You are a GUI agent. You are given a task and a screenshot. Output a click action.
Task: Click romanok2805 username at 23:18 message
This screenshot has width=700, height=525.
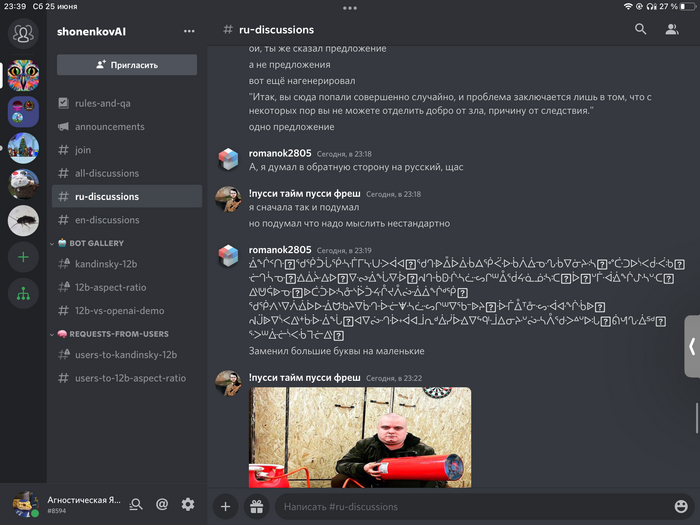(x=280, y=153)
